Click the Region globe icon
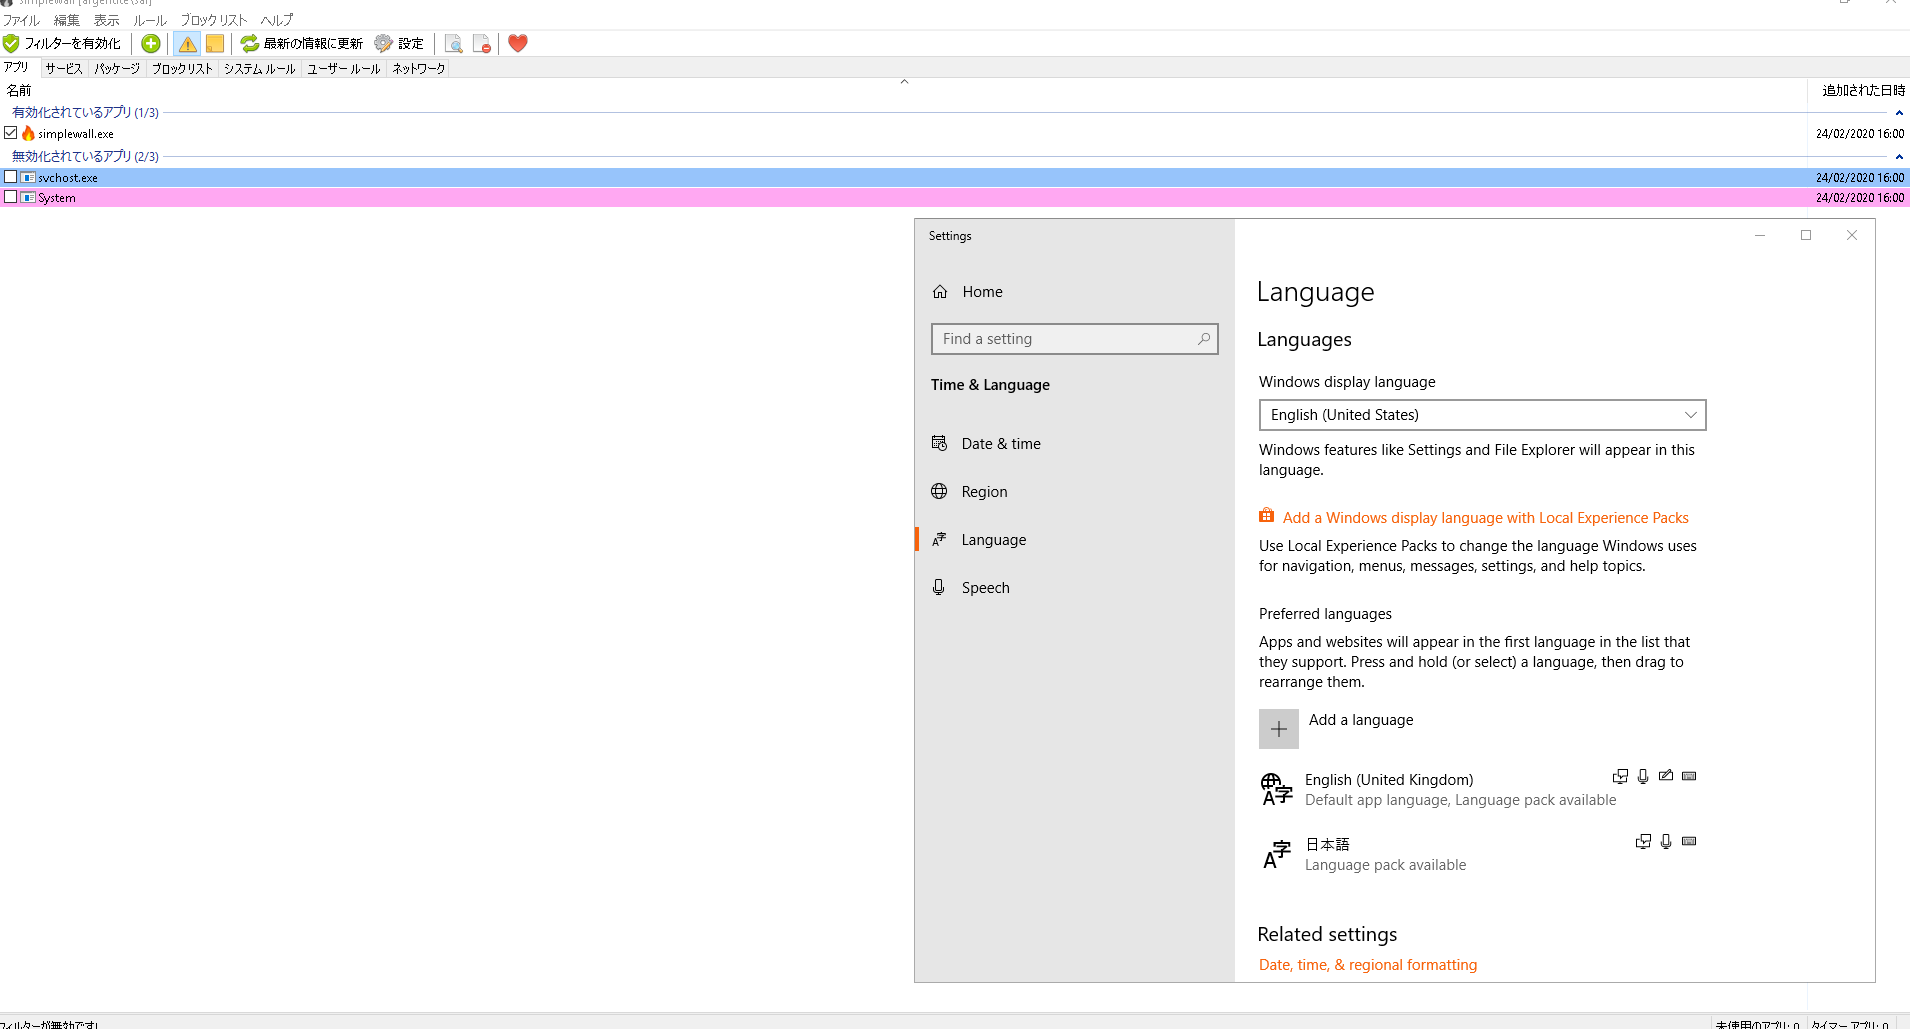 pos(939,491)
